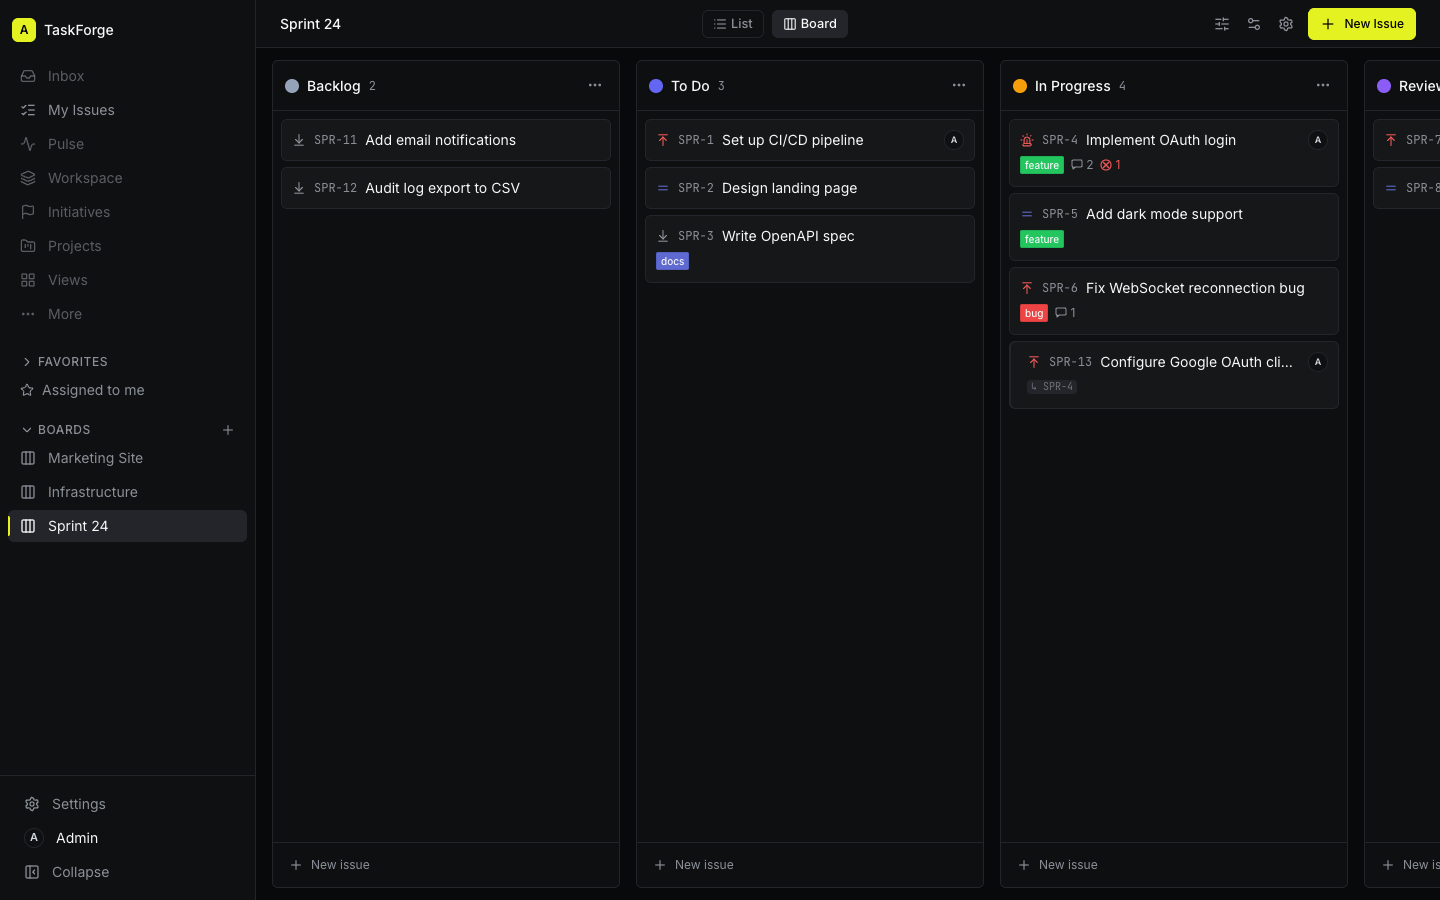The image size is (1440, 900).
Task: Click the To Do column title
Action: tap(690, 86)
